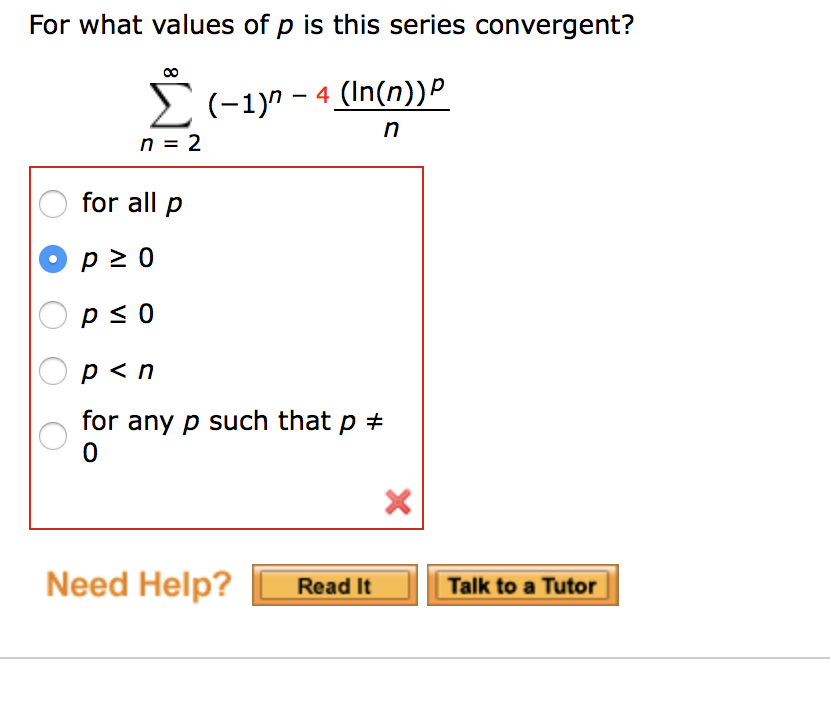Select the 'p ≤ 0' option
The image size is (830, 728).
53,314
